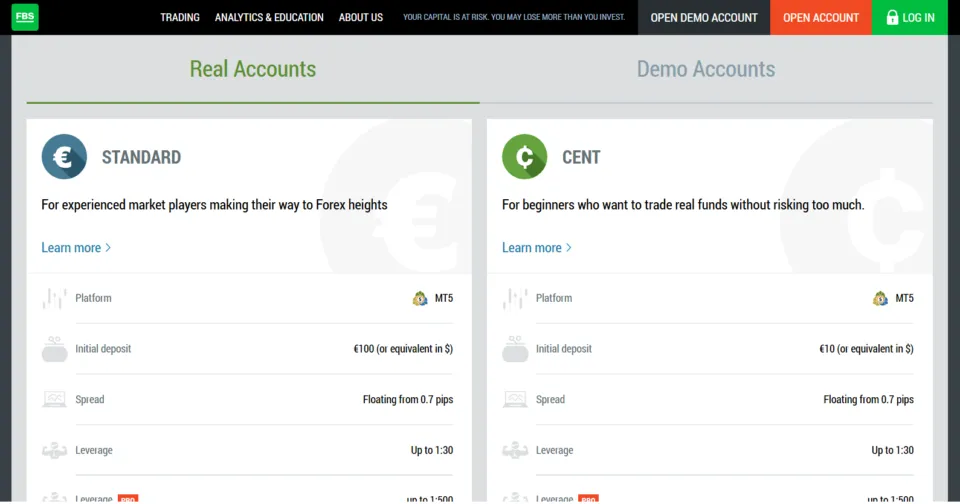Click the Platform chart icon in Standard card
The image size is (960, 504).
[54, 298]
